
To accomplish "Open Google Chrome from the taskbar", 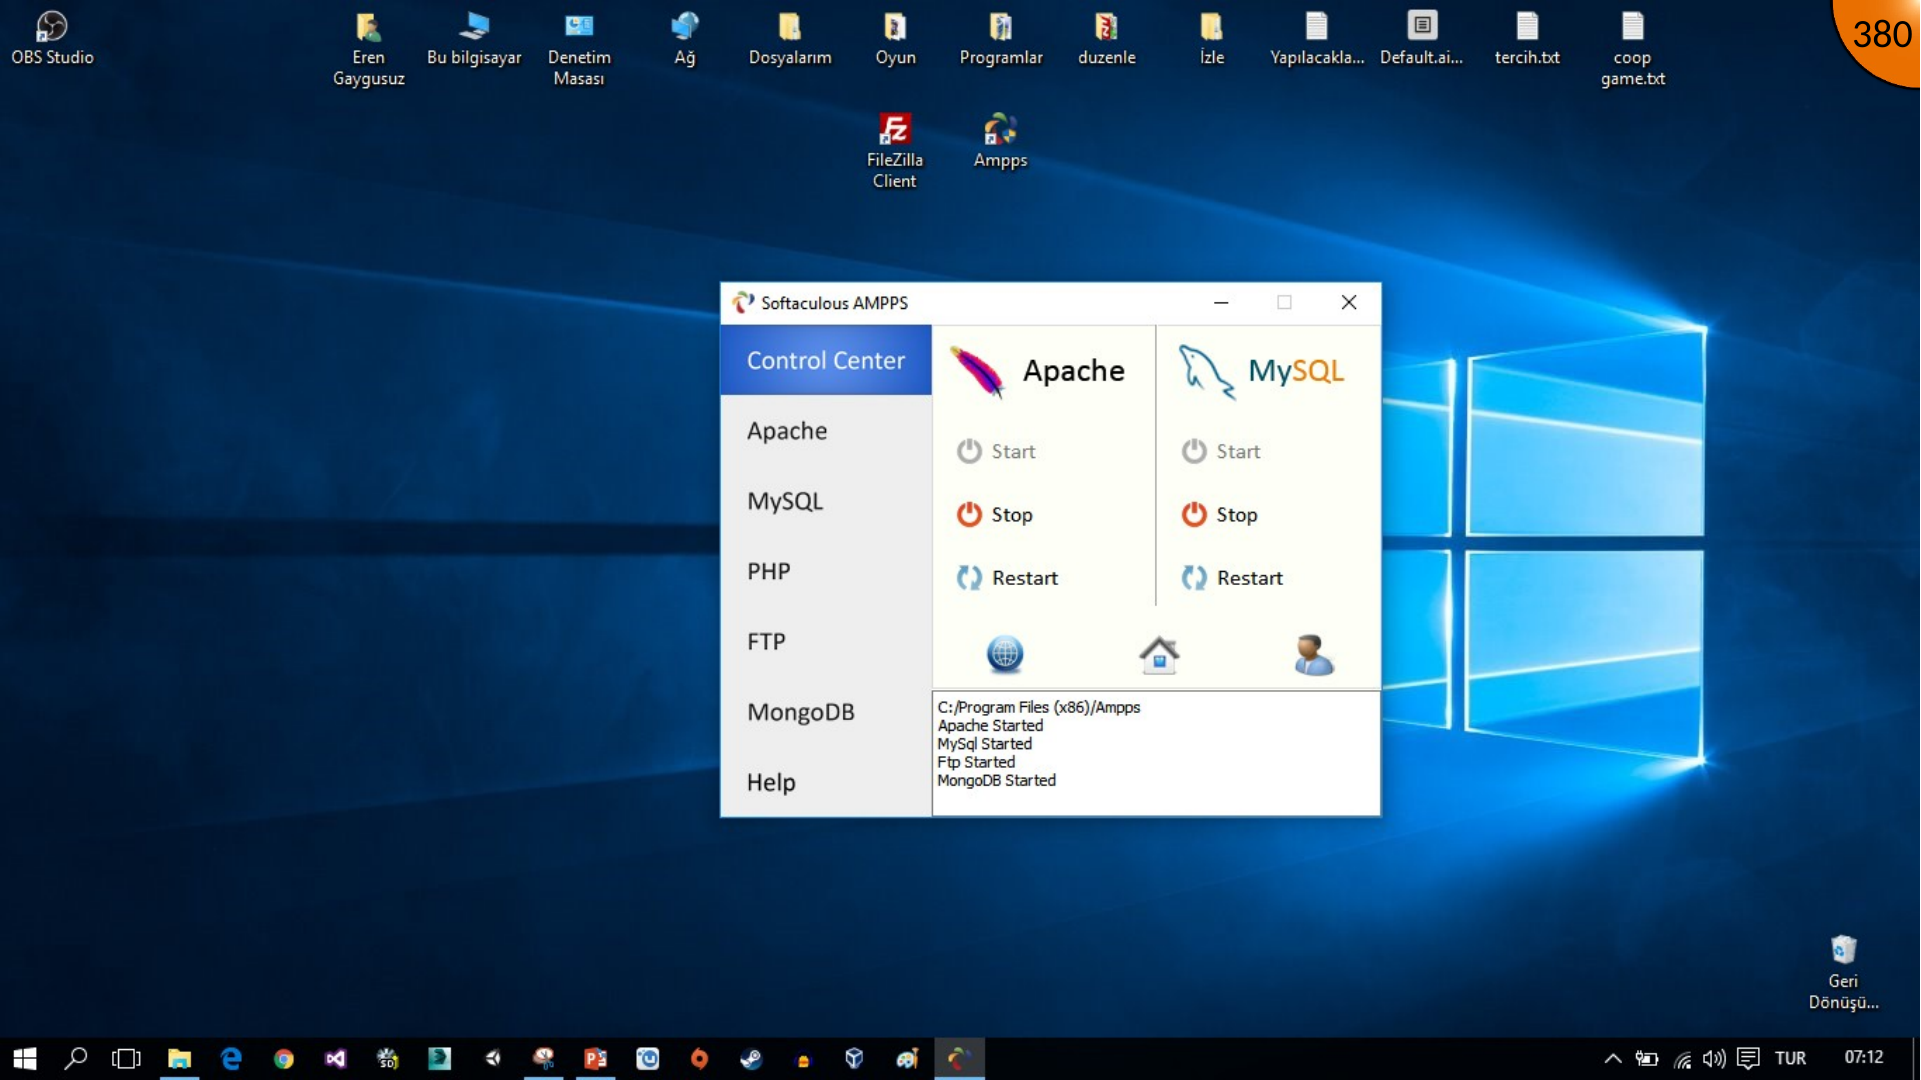I will pos(283,1058).
